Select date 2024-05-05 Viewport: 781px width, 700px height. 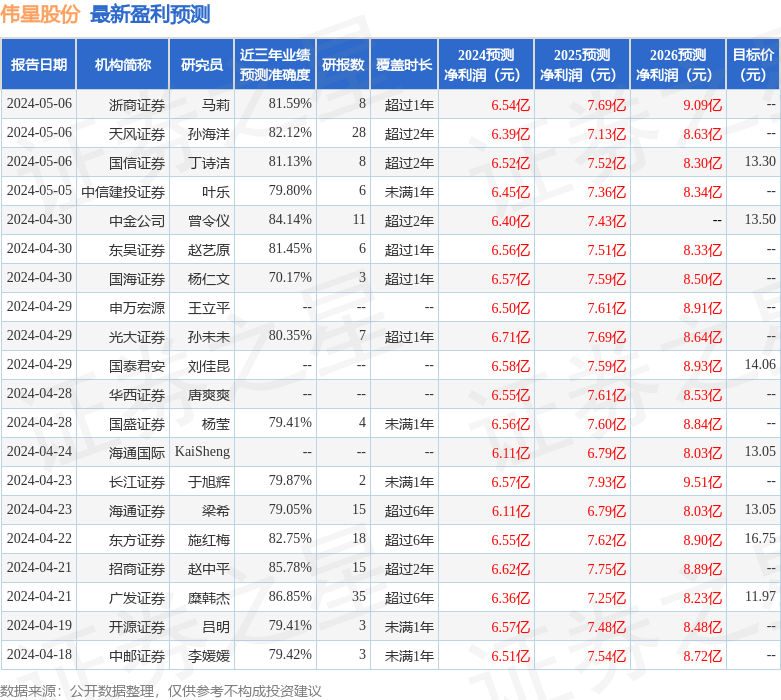pos(39,191)
